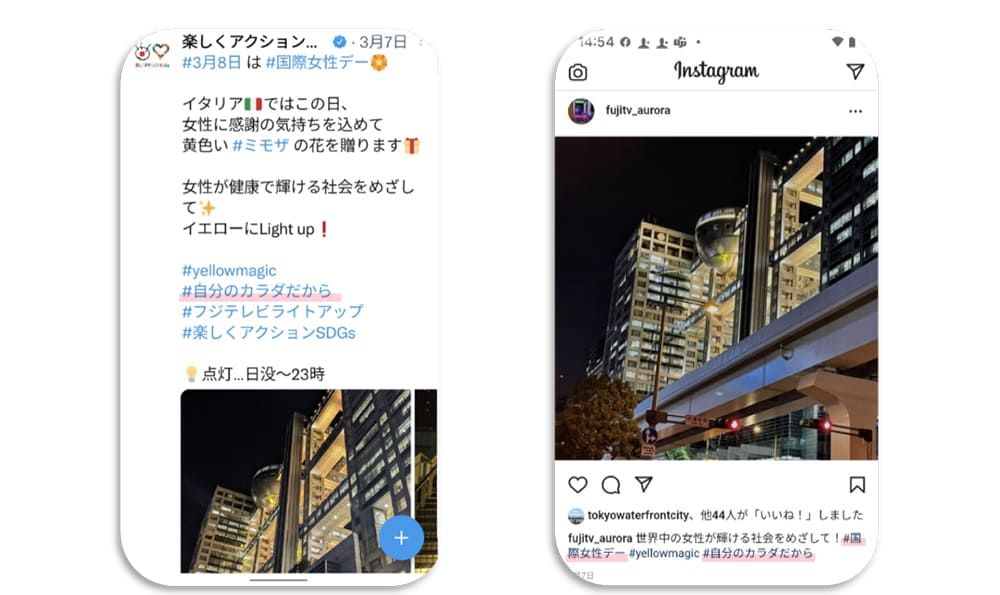
Task: Open the #フジテレビライトアップ hashtag
Action: [272, 312]
